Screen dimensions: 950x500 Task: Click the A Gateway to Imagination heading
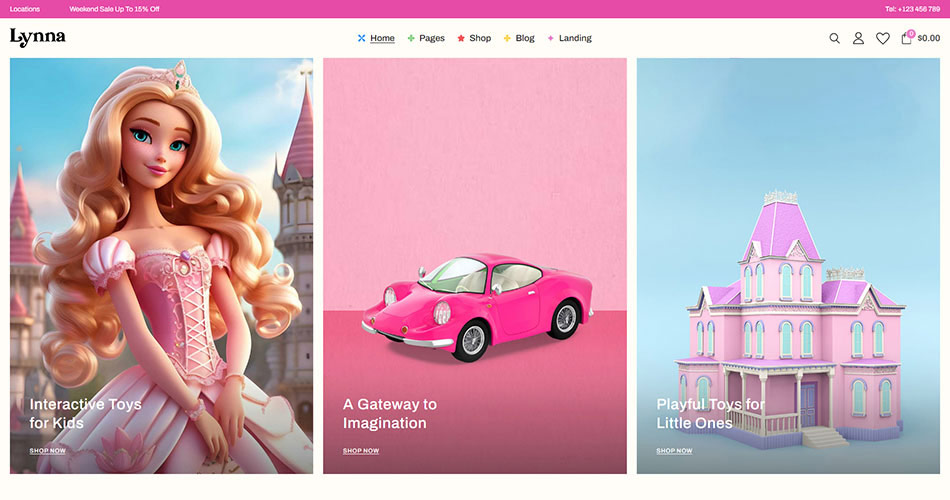coord(390,413)
